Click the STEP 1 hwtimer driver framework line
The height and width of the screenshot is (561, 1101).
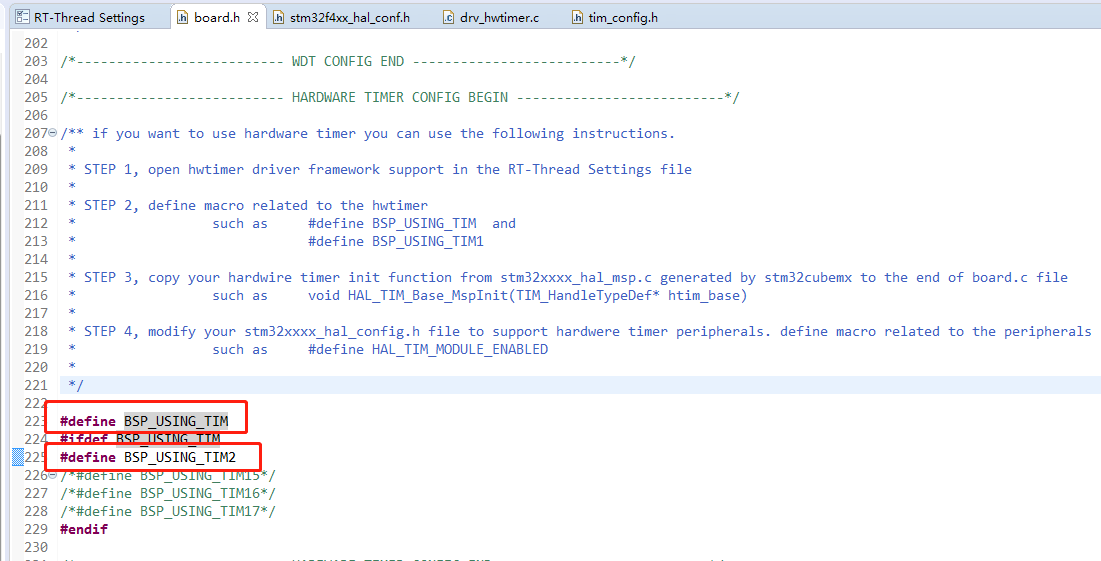[380, 169]
